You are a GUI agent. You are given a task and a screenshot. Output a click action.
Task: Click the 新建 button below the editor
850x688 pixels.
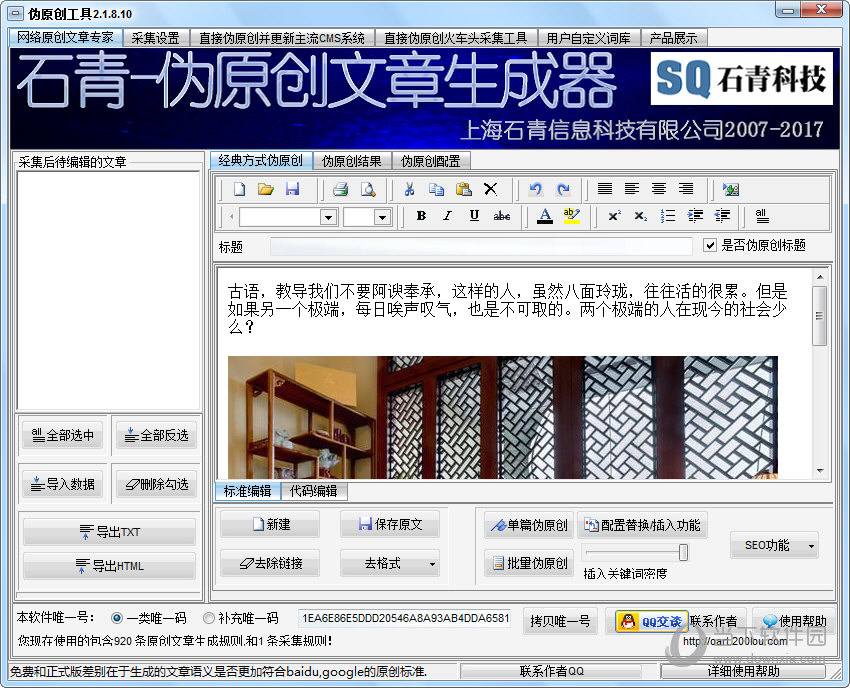270,524
